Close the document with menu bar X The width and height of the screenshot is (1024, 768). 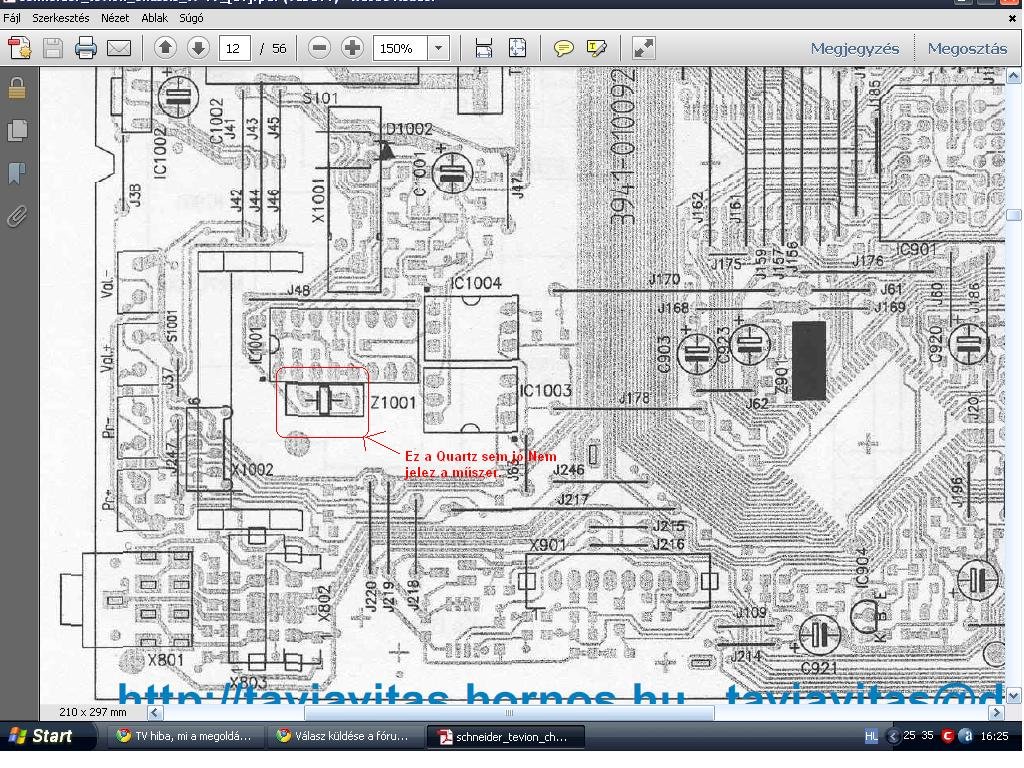(x=1012, y=18)
